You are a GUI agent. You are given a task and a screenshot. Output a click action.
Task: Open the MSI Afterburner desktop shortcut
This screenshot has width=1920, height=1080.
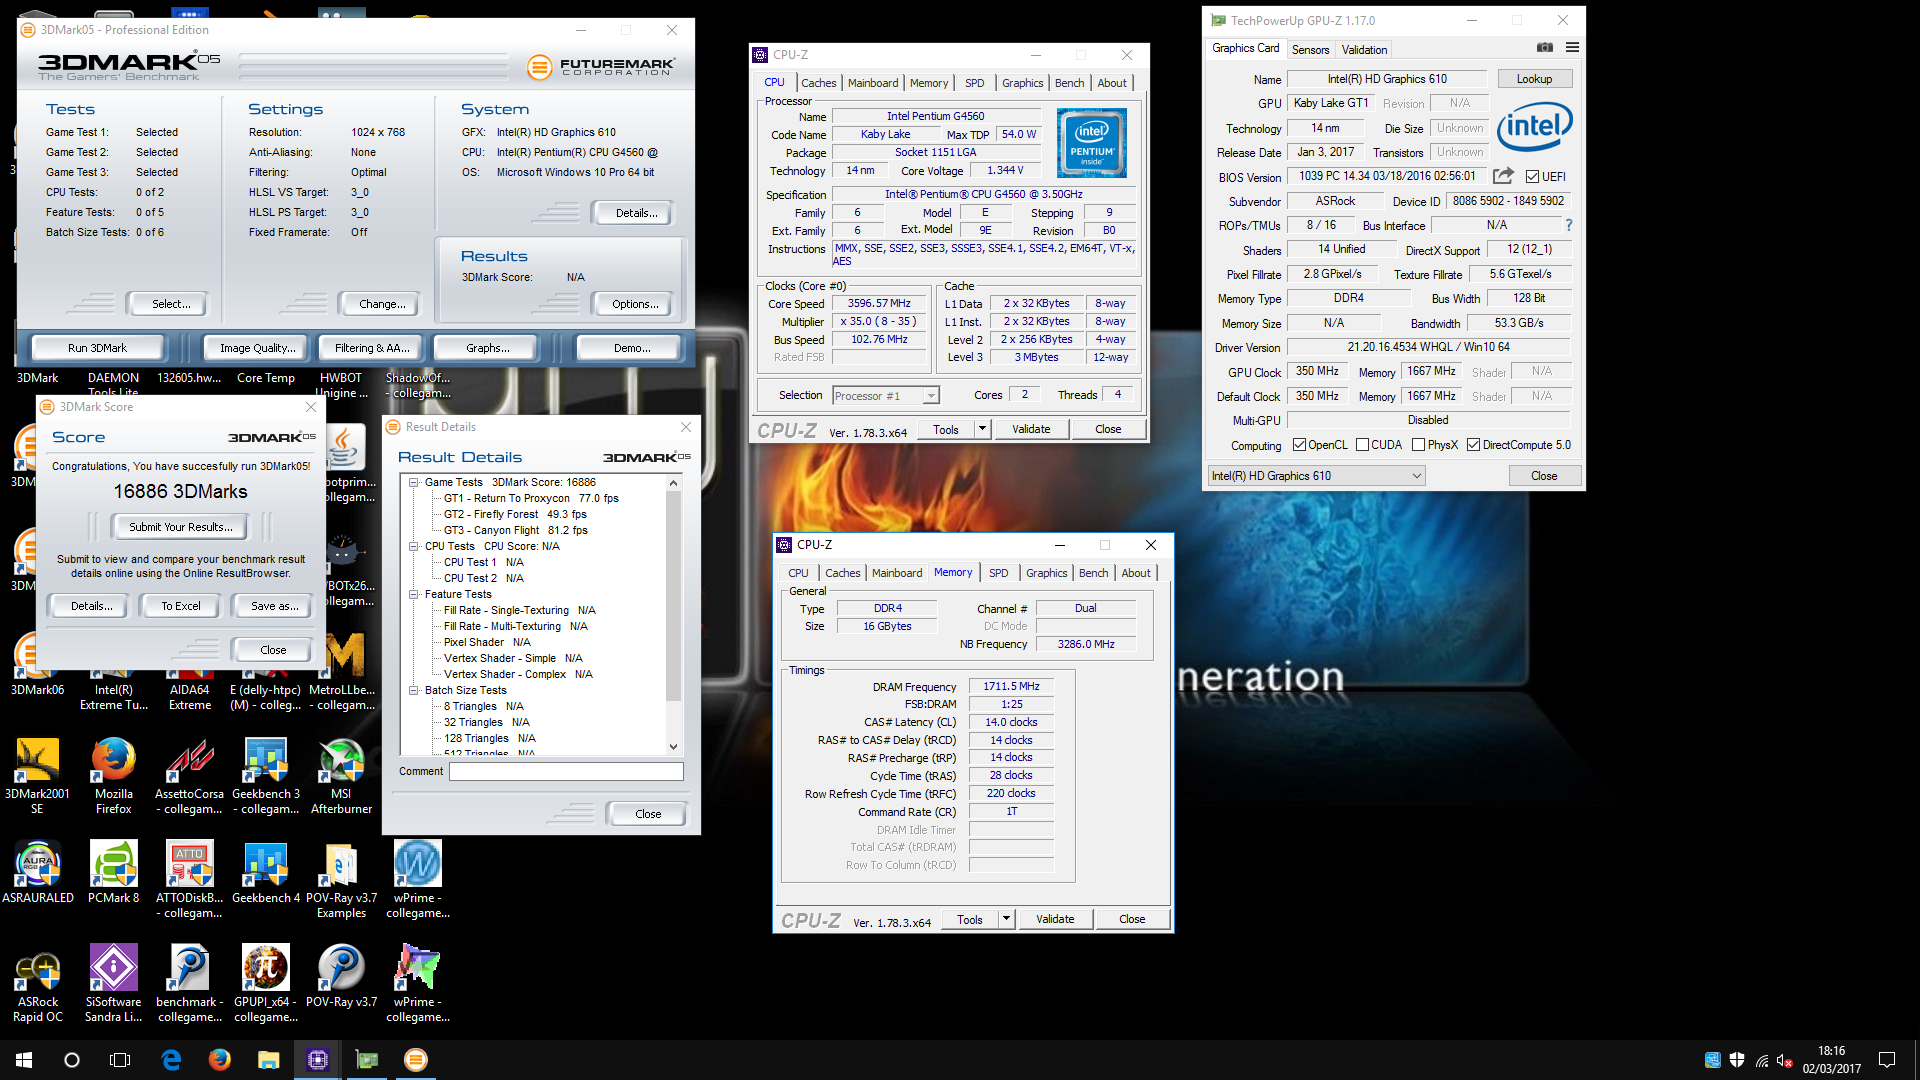342,777
